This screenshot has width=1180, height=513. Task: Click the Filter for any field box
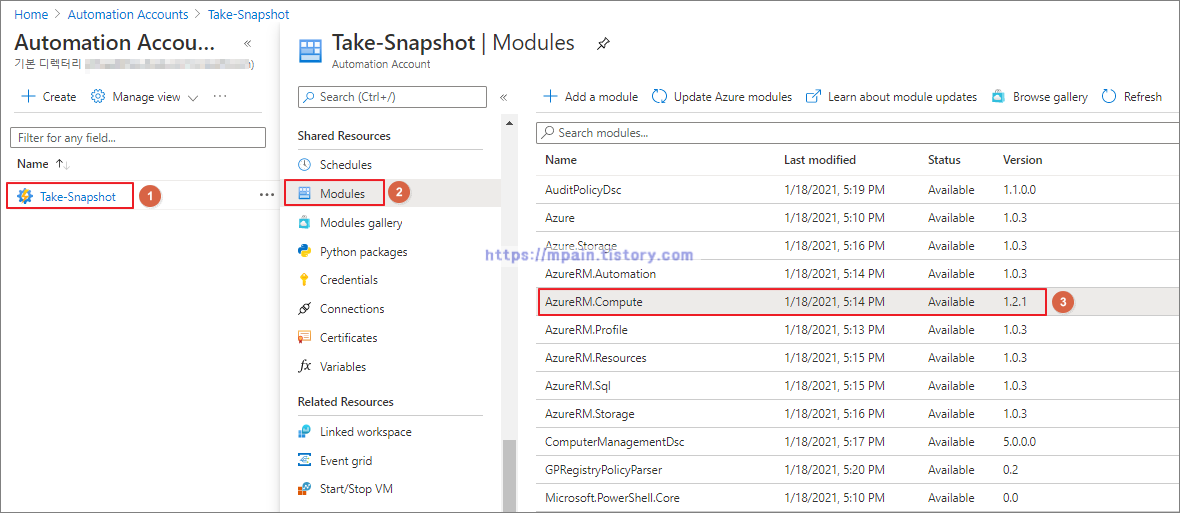click(138, 138)
